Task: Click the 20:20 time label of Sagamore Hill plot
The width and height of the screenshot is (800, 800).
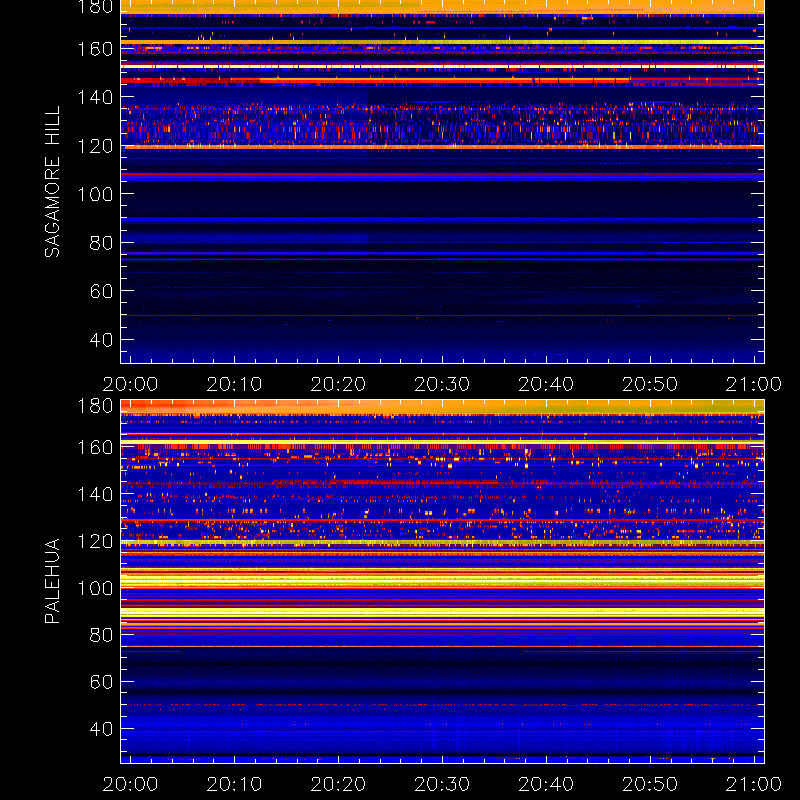Action: pyautogui.click(x=338, y=384)
